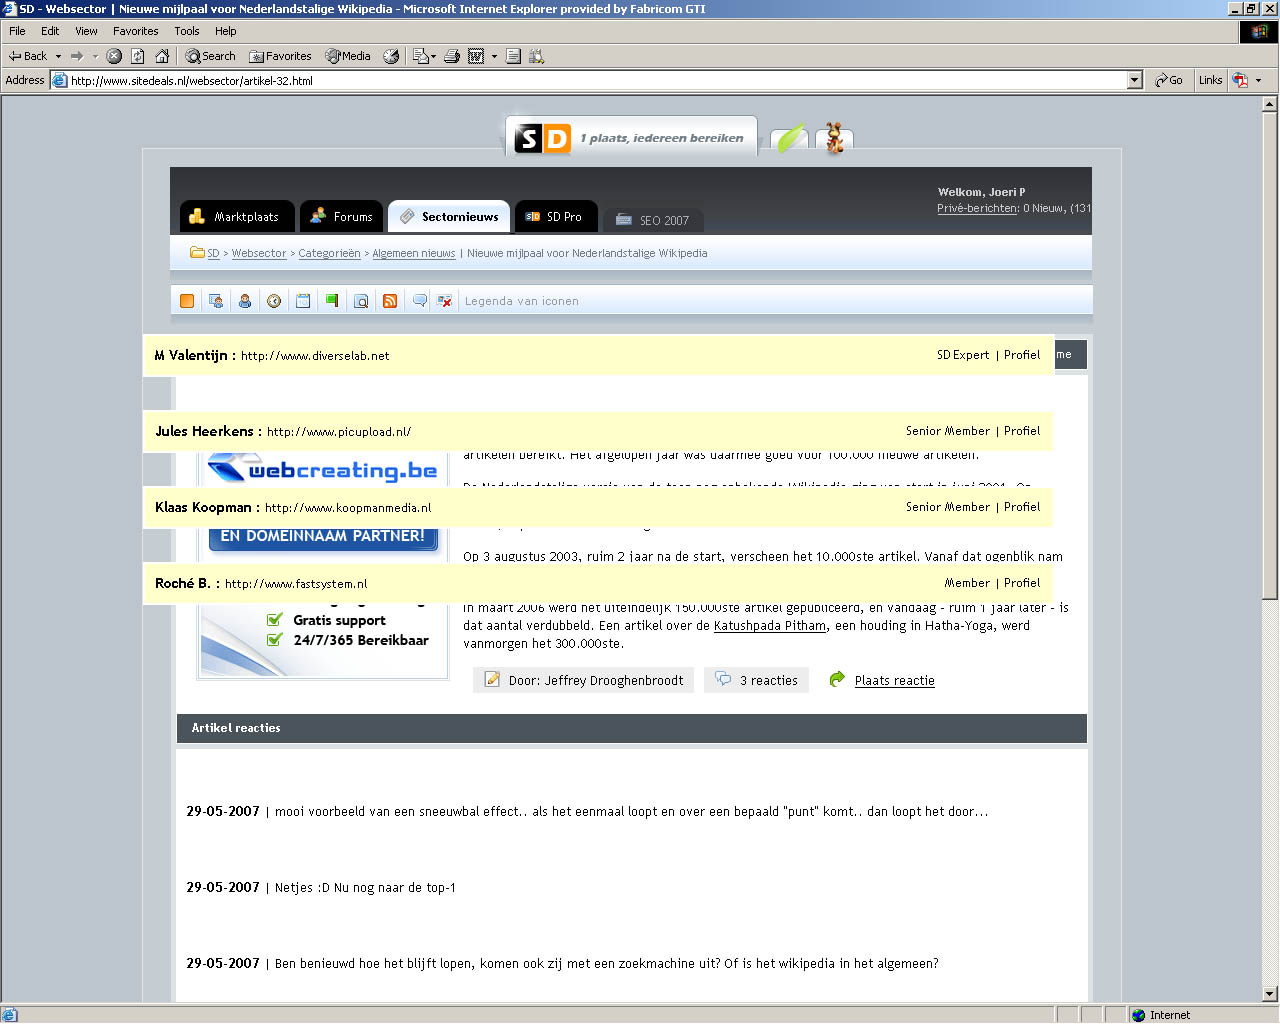
Task: Open the File menu
Action: pyautogui.click(x=17, y=31)
